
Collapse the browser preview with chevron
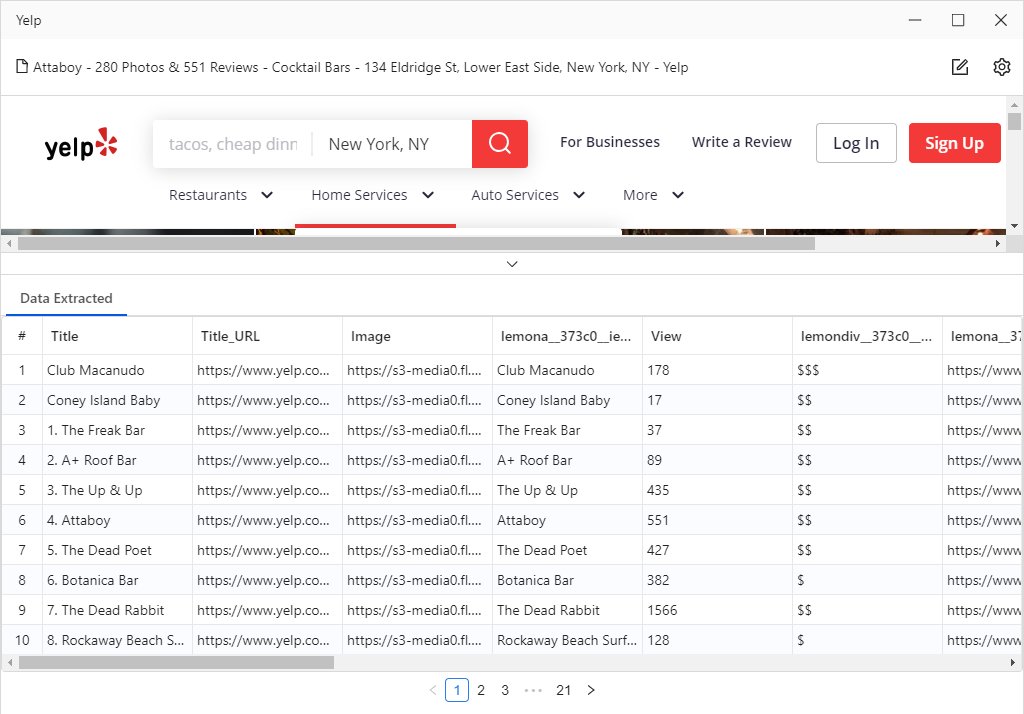pyautogui.click(x=512, y=264)
